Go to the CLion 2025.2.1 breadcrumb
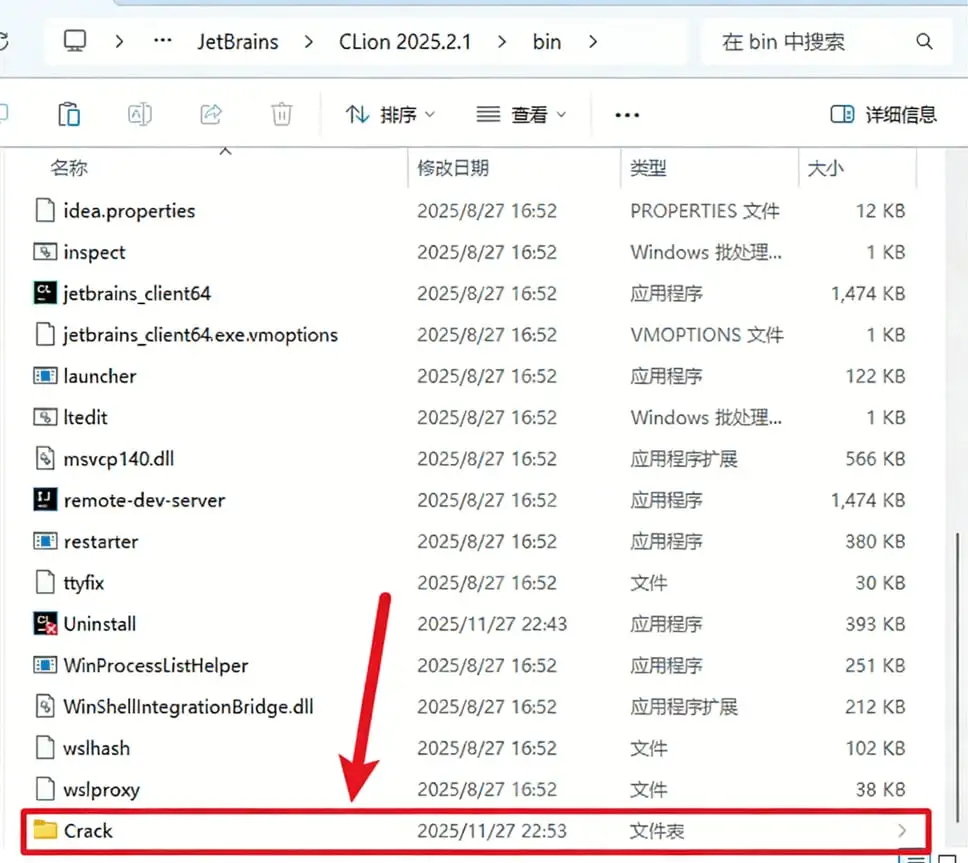Image resolution: width=968 pixels, height=863 pixels. coord(405,42)
